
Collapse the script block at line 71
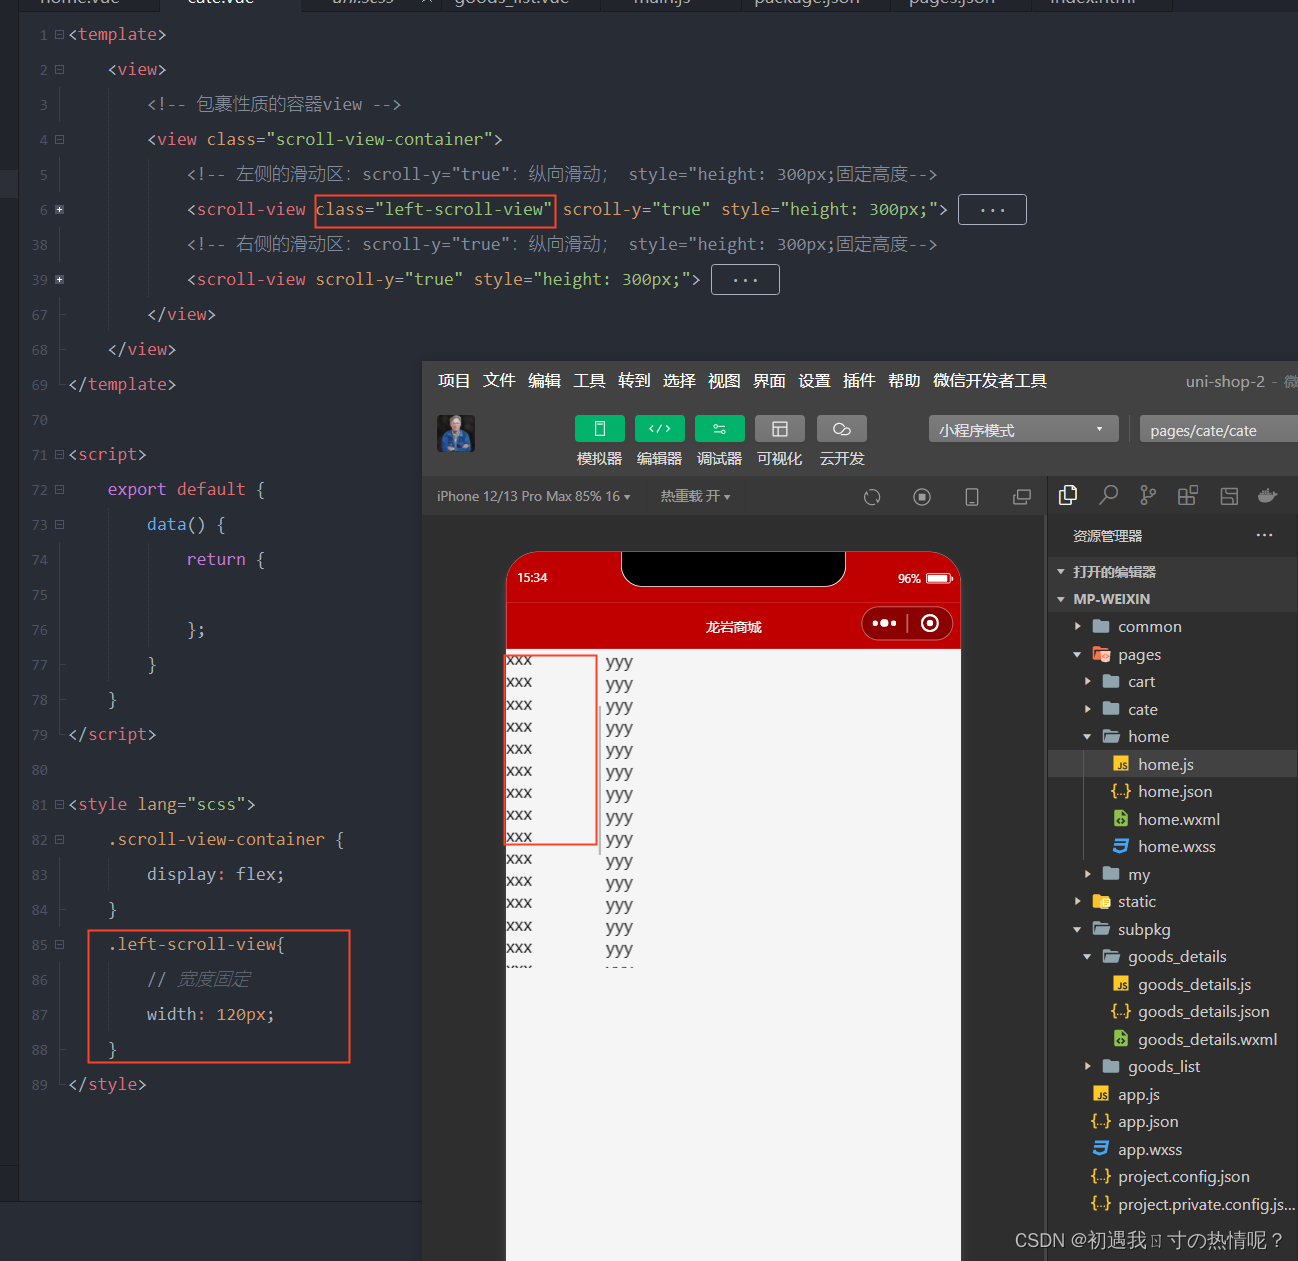coord(59,454)
